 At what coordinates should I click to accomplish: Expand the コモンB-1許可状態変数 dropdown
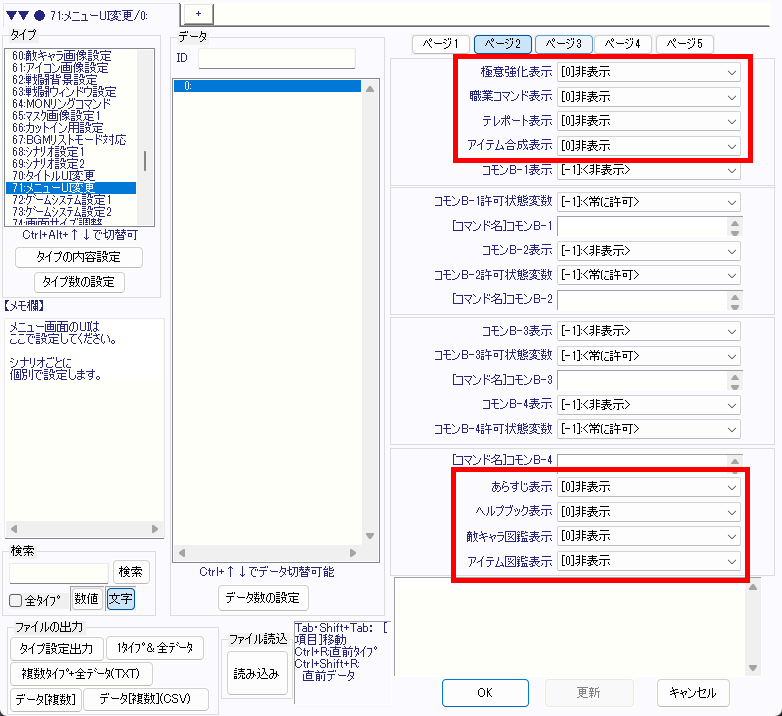[x=649, y=202]
